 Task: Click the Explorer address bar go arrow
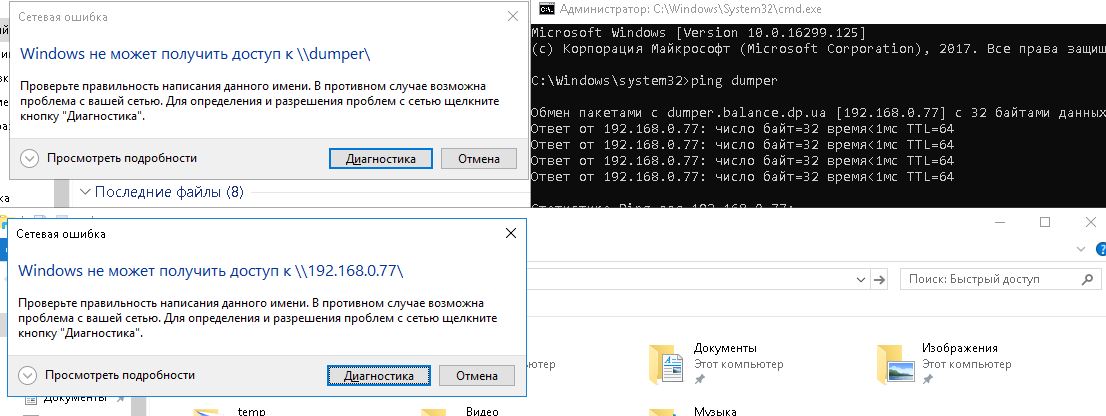point(879,280)
